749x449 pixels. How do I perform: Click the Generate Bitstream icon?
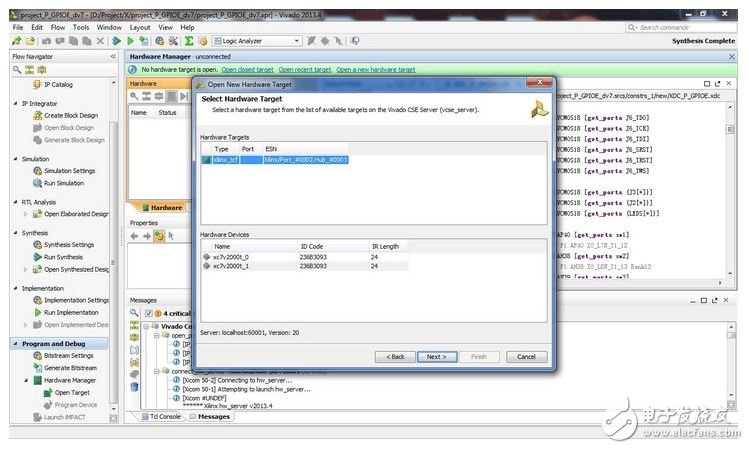pos(37,368)
